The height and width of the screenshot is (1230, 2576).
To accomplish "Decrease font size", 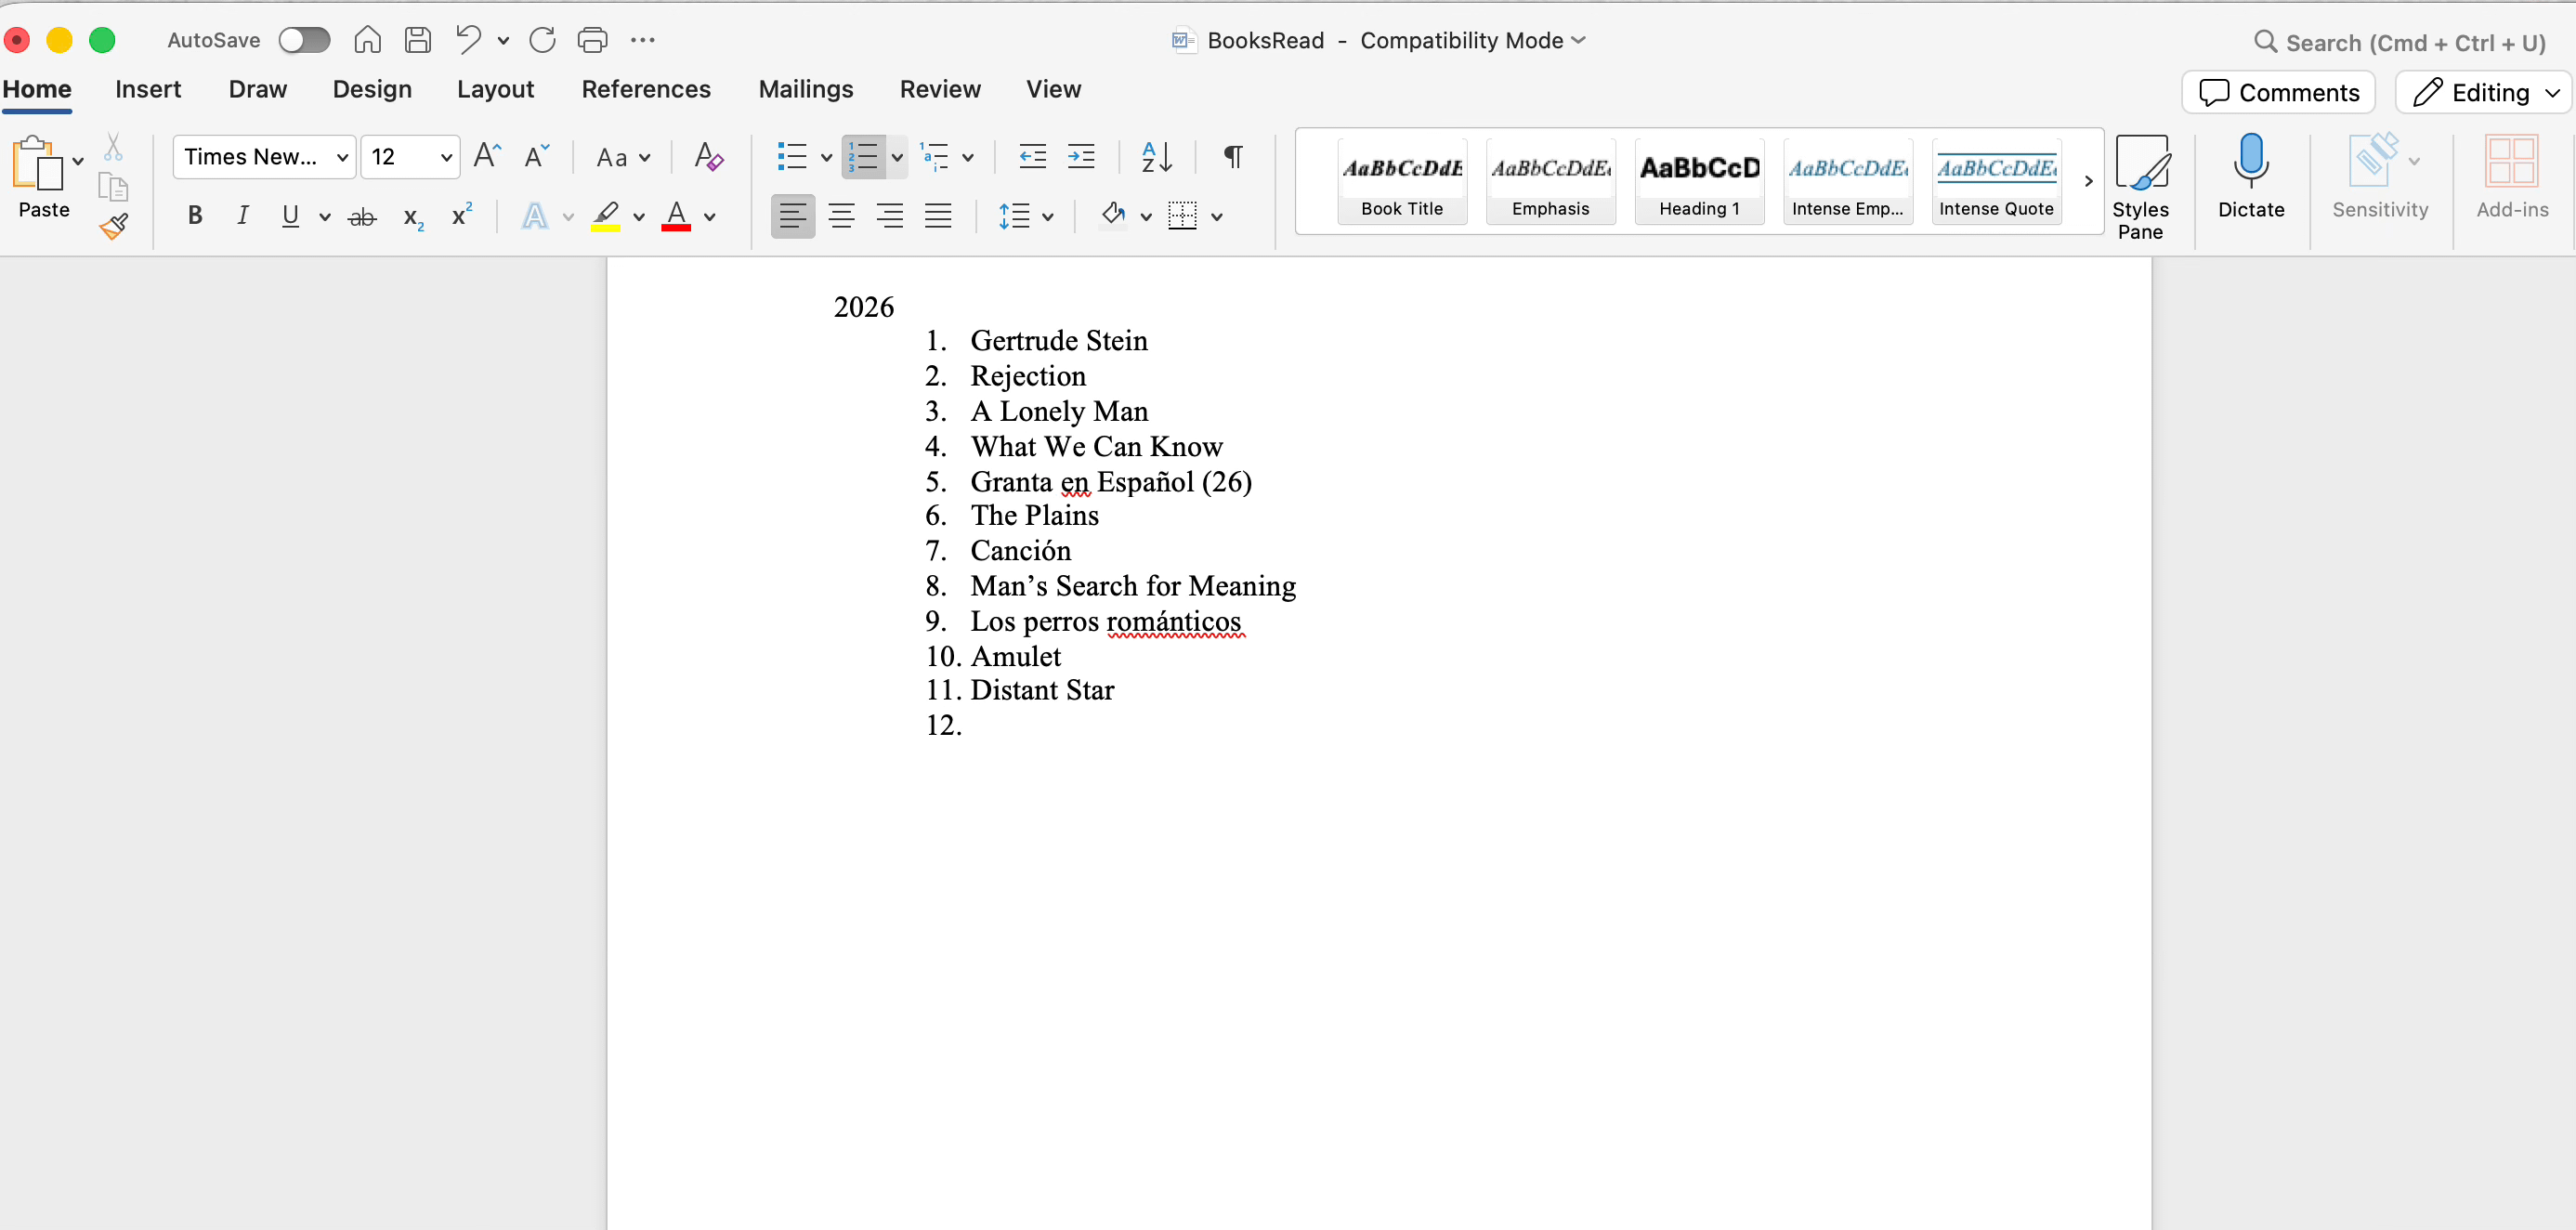I will pyautogui.click(x=537, y=156).
